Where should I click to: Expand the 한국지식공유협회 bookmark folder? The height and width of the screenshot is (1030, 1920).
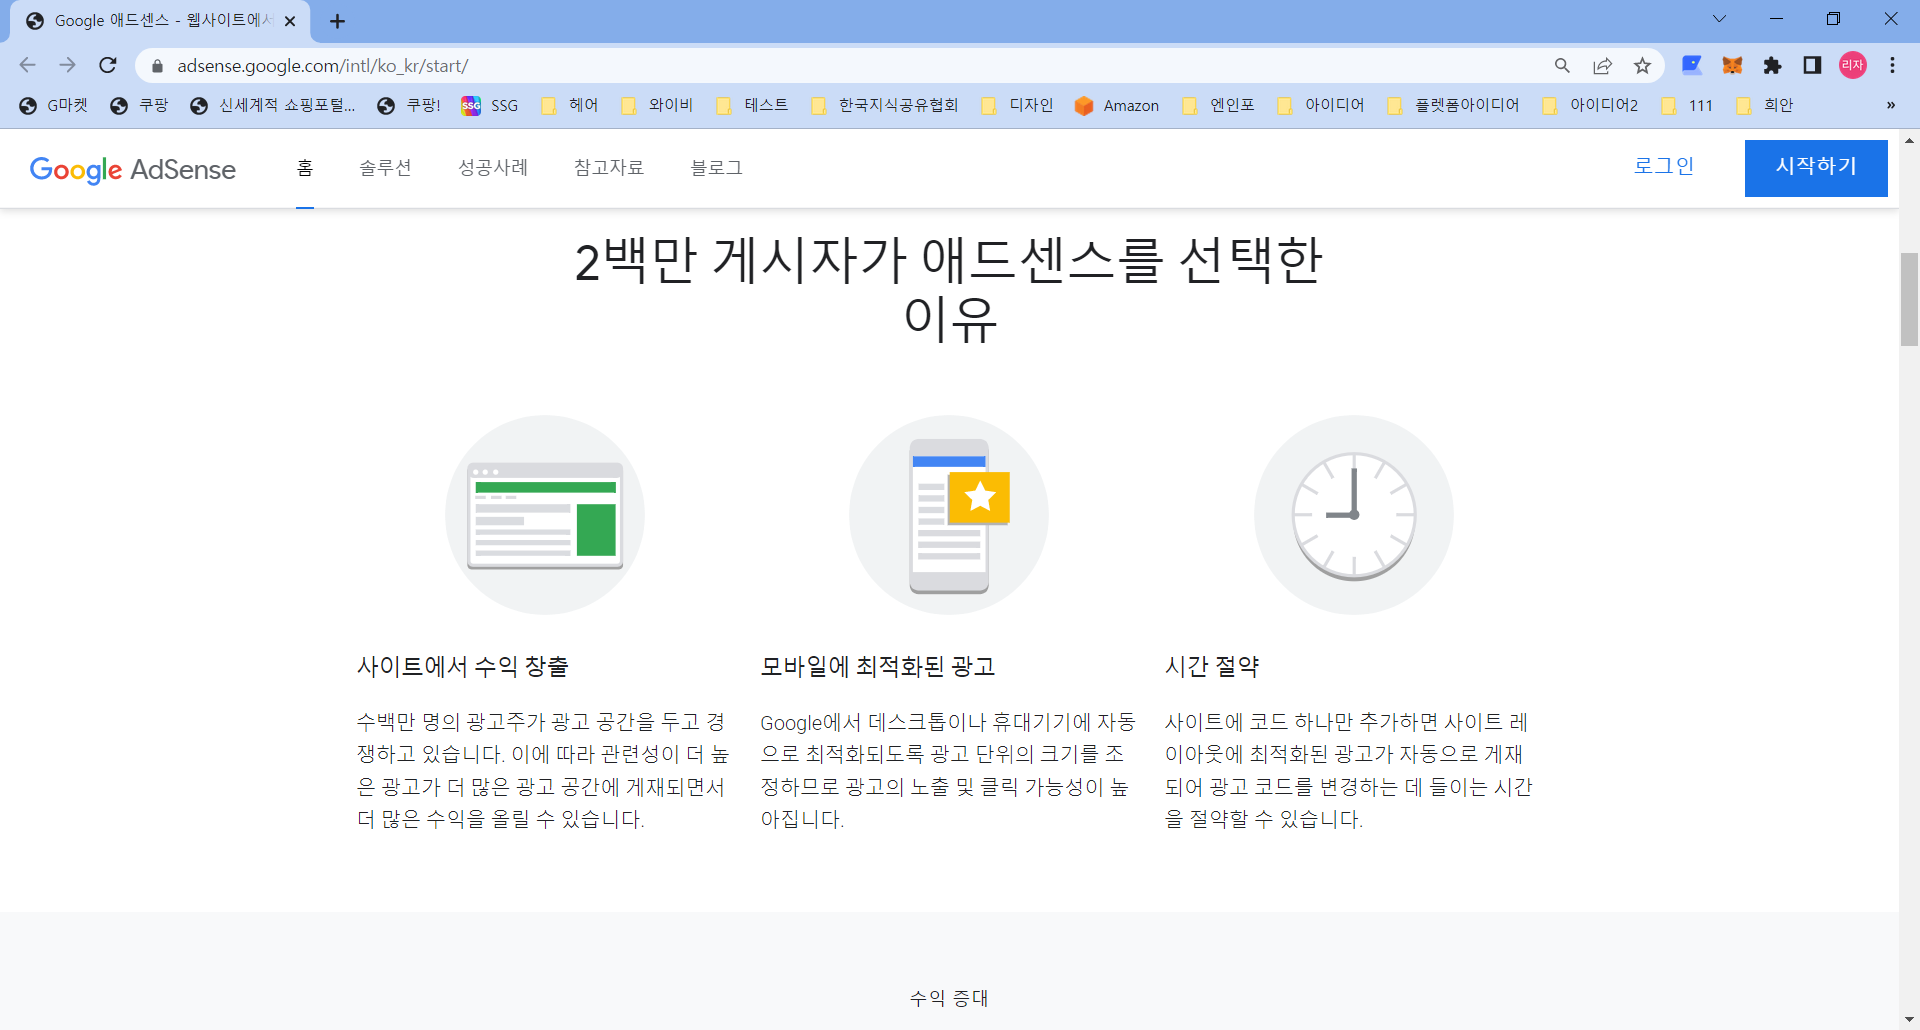(884, 105)
